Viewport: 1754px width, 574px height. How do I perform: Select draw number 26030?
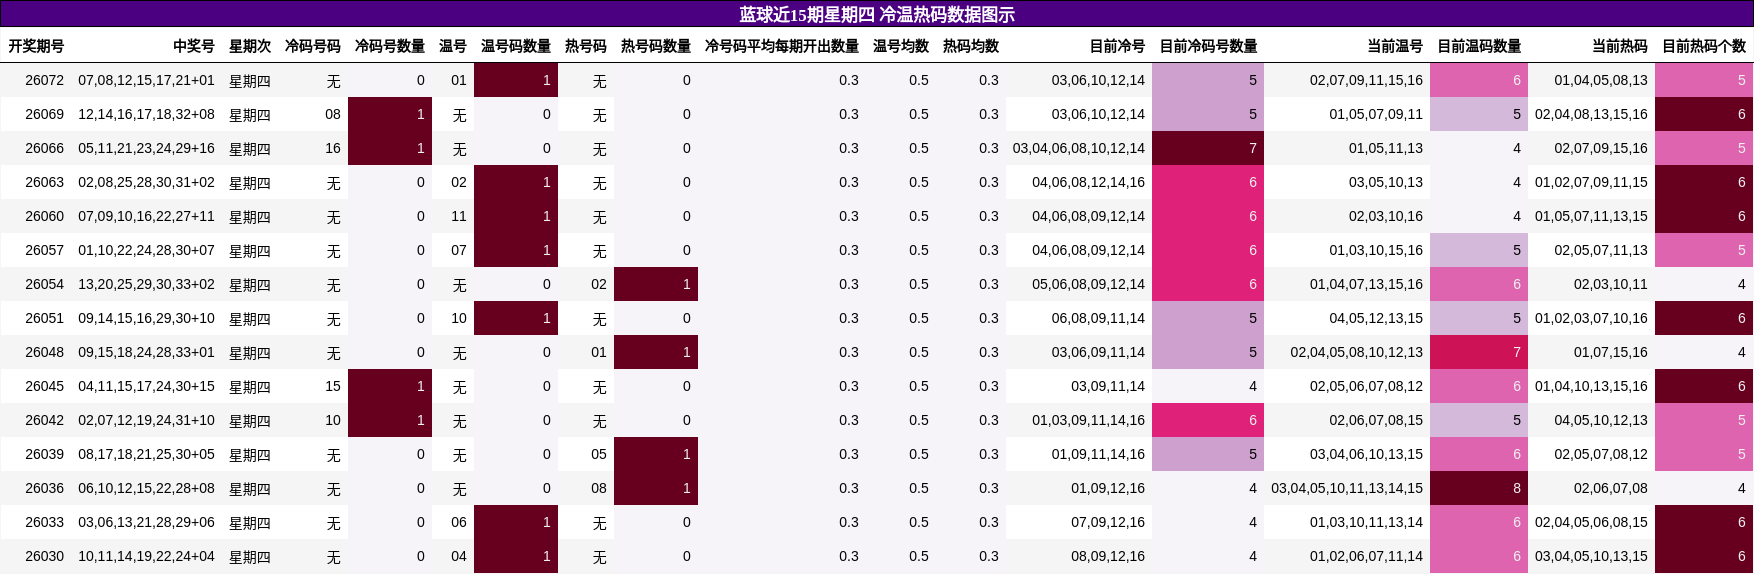[44, 556]
